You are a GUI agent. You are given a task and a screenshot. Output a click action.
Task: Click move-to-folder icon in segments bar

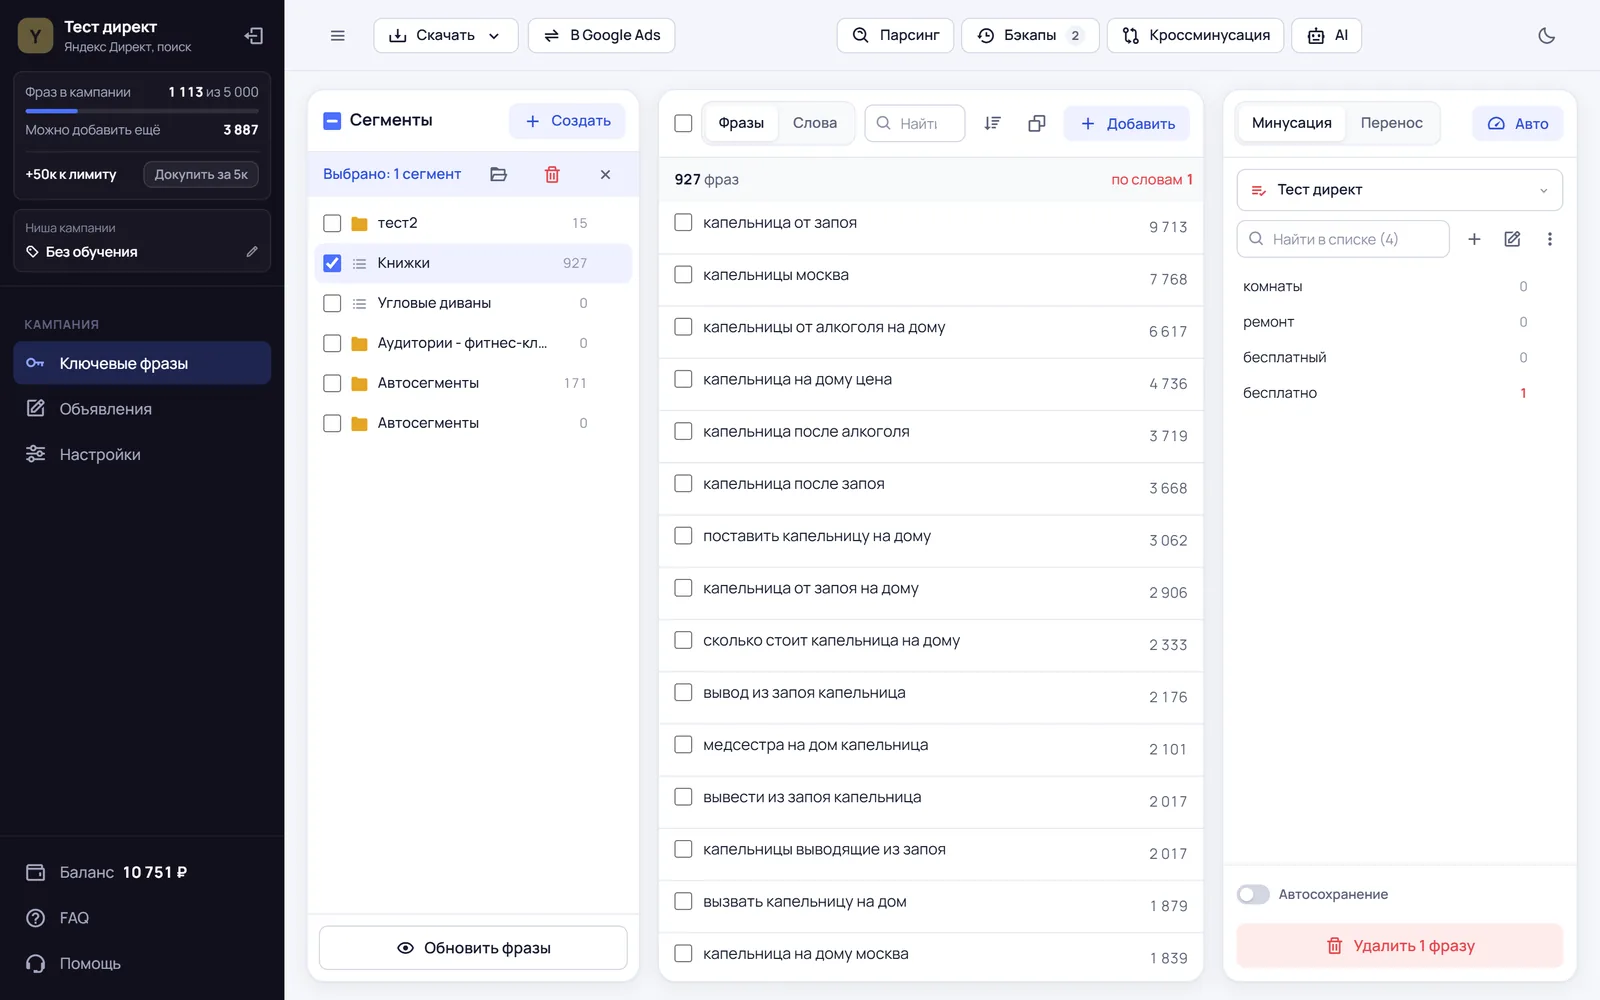498,174
